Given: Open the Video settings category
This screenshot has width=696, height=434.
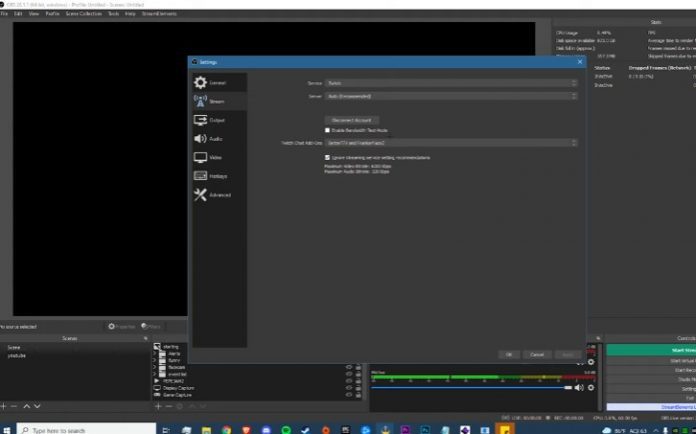Looking at the screenshot, I should (220, 157).
